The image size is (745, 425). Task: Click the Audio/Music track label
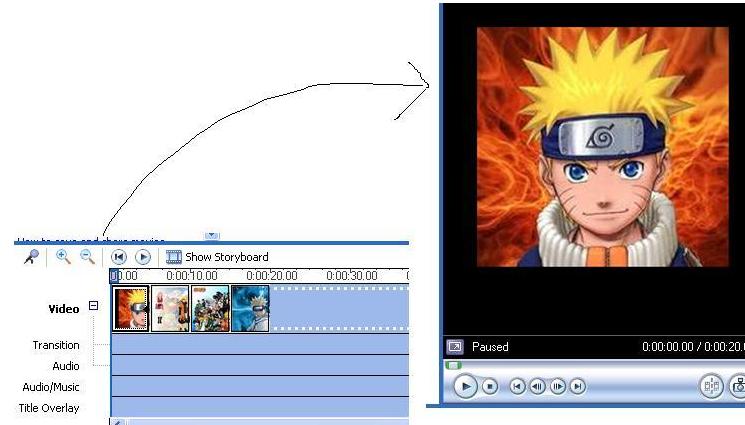click(x=50, y=387)
